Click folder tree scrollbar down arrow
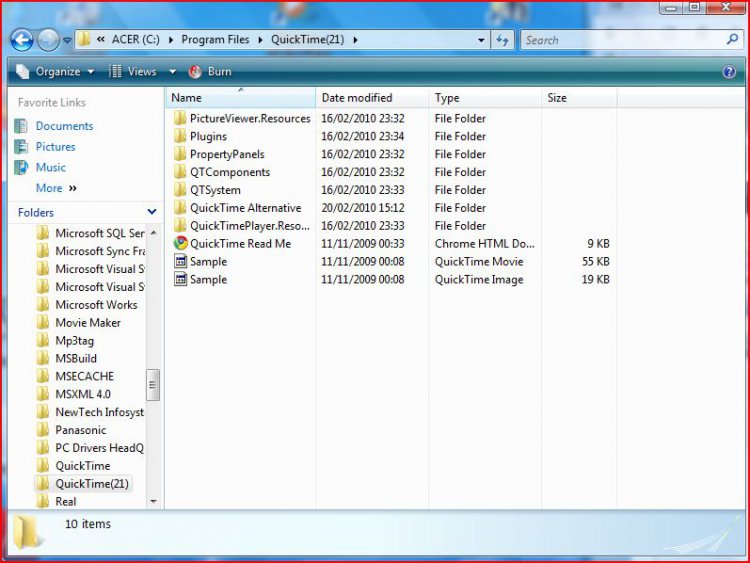This screenshot has height=563, width=750. click(153, 501)
